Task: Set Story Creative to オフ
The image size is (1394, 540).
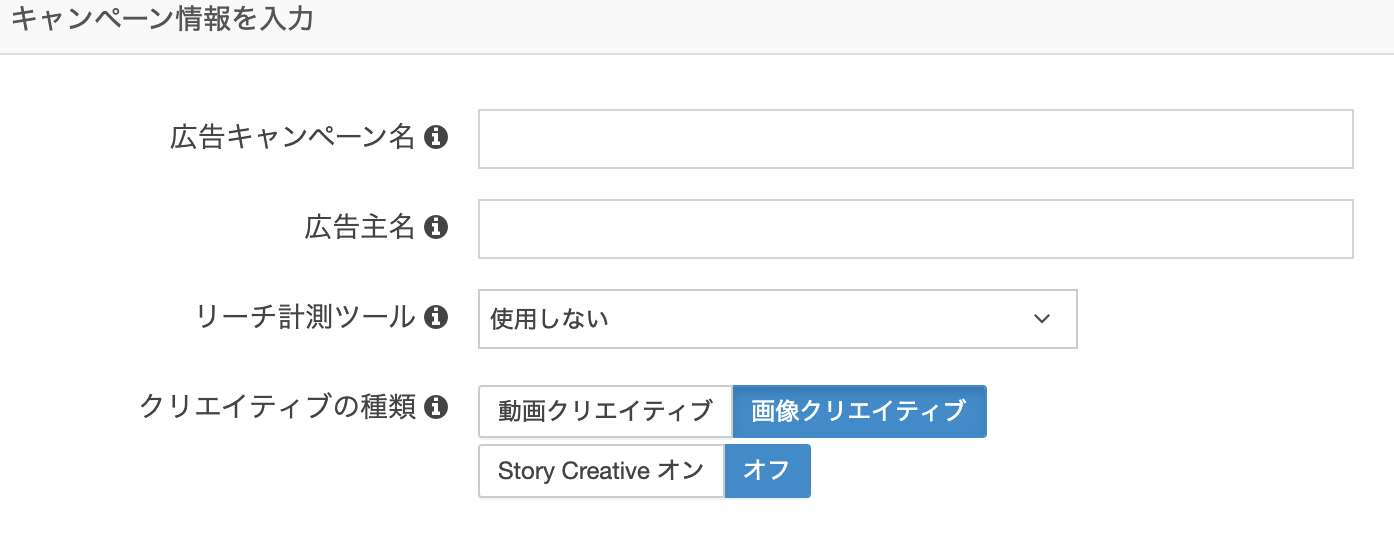Action: (767, 471)
